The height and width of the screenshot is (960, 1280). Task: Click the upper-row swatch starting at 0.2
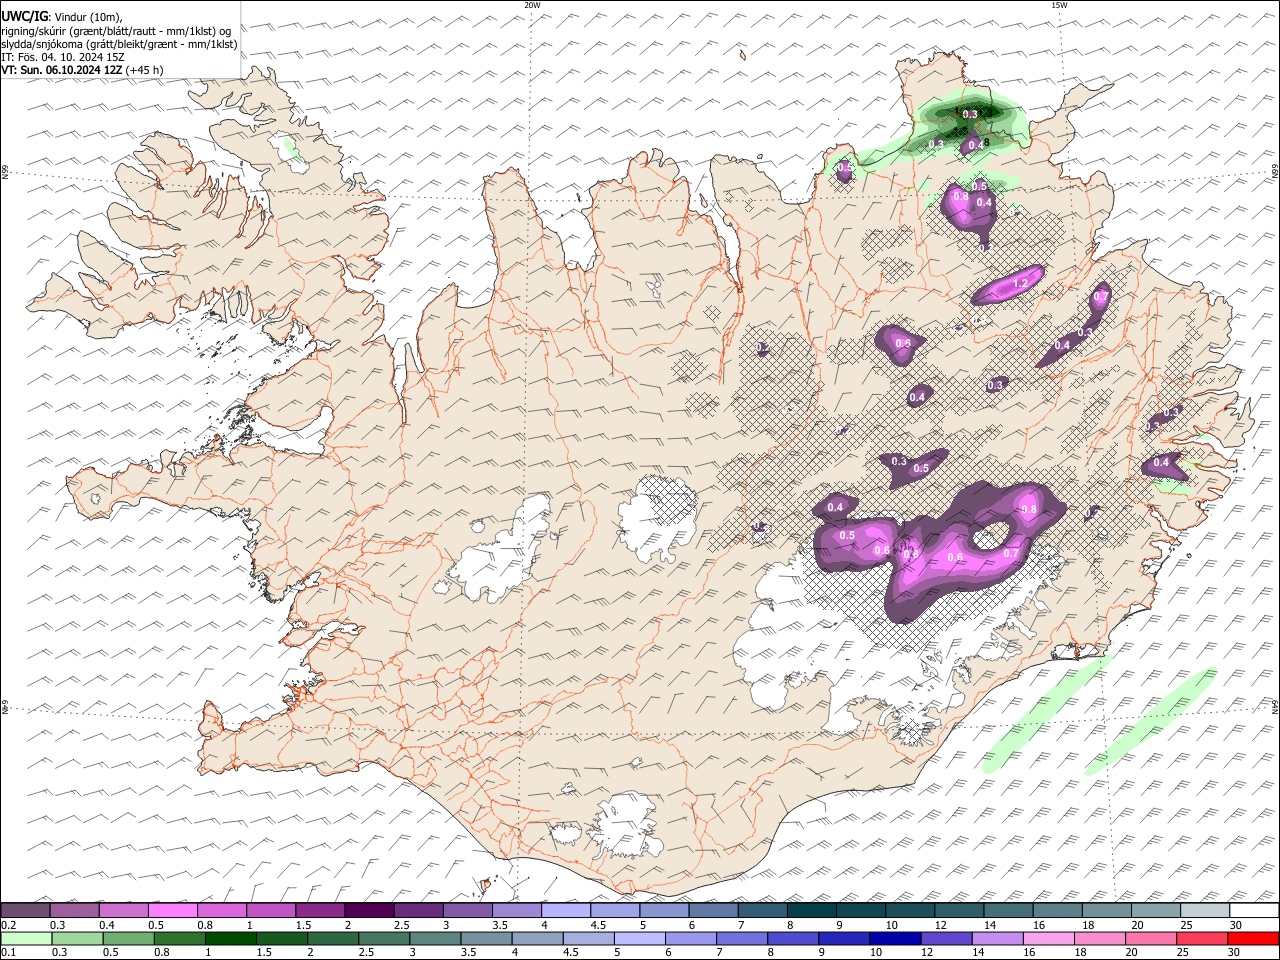[x=25, y=910]
